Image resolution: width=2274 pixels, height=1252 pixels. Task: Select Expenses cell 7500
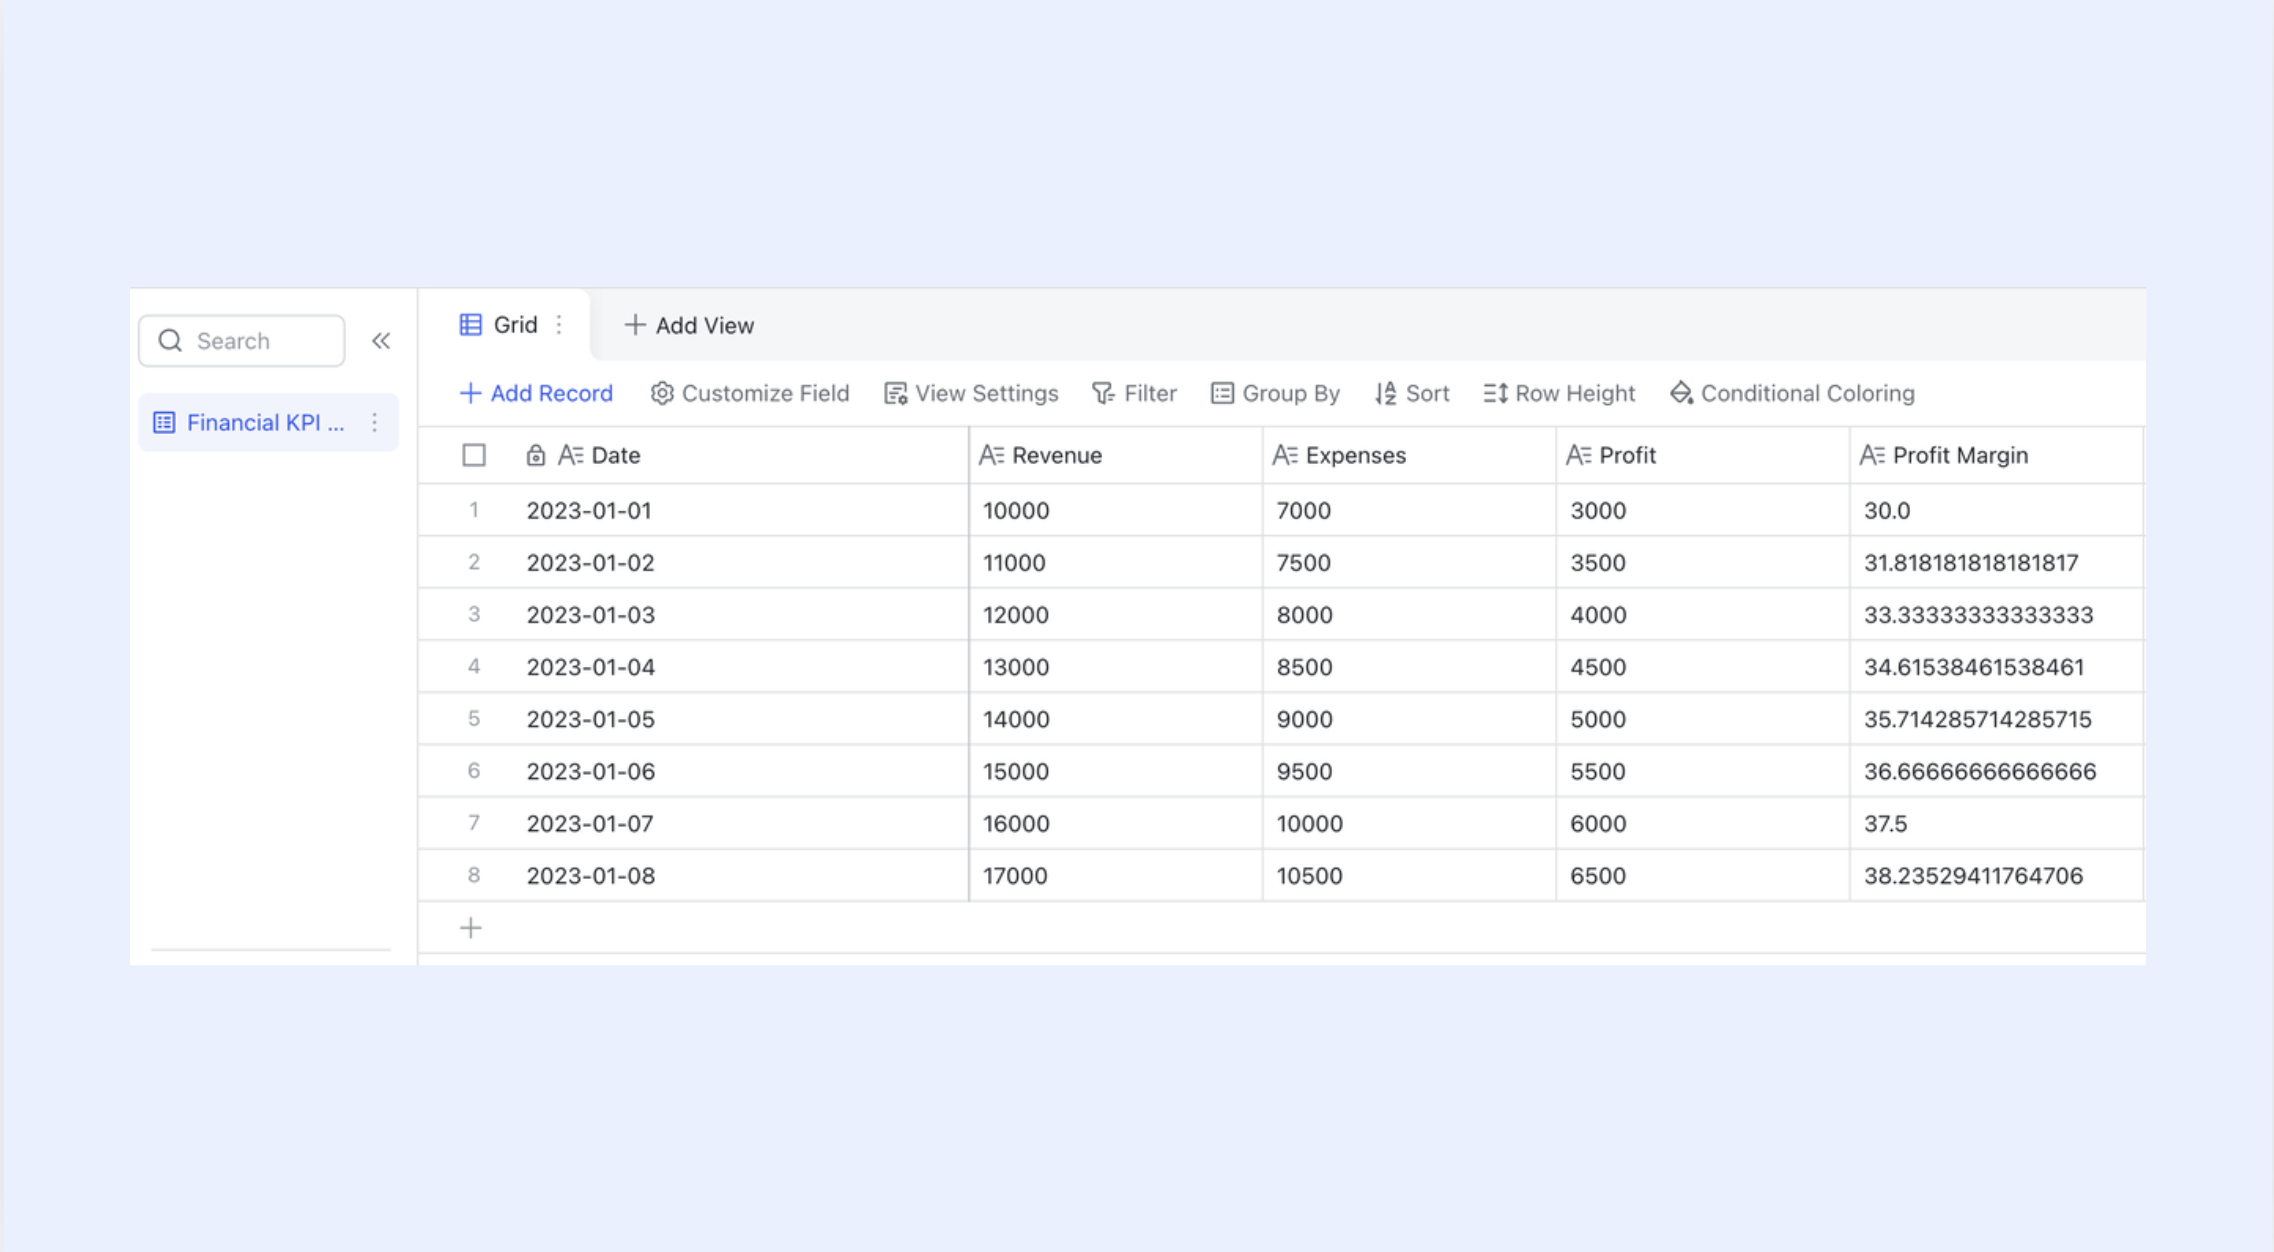(x=1409, y=562)
